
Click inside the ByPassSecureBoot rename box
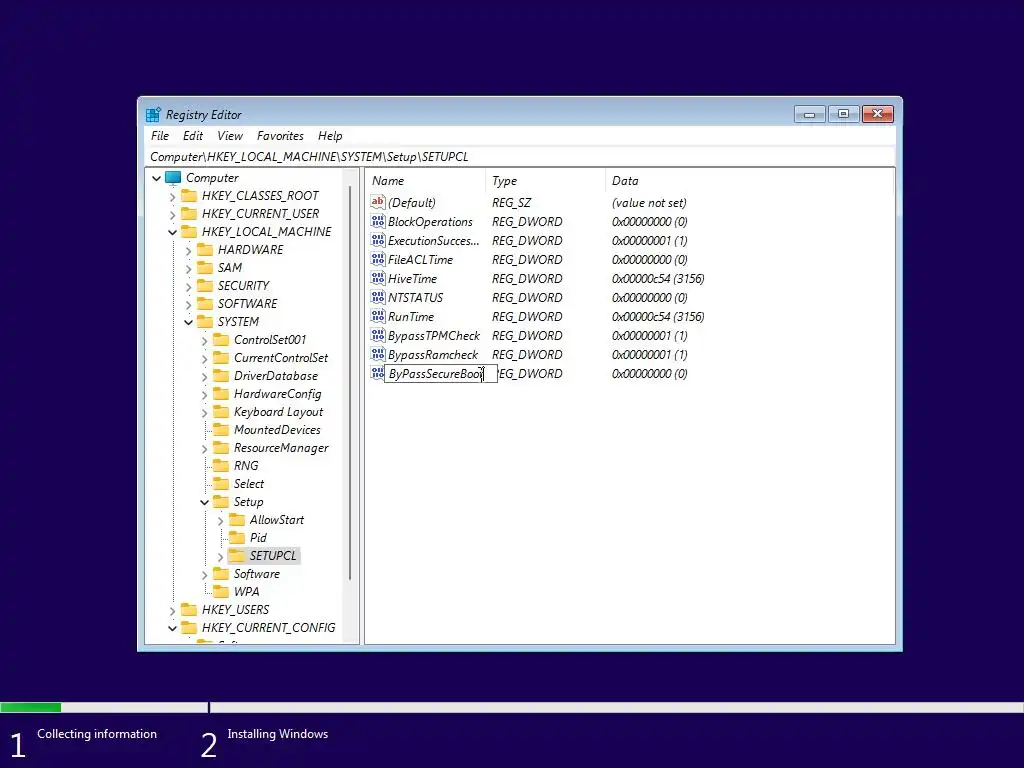click(x=440, y=374)
